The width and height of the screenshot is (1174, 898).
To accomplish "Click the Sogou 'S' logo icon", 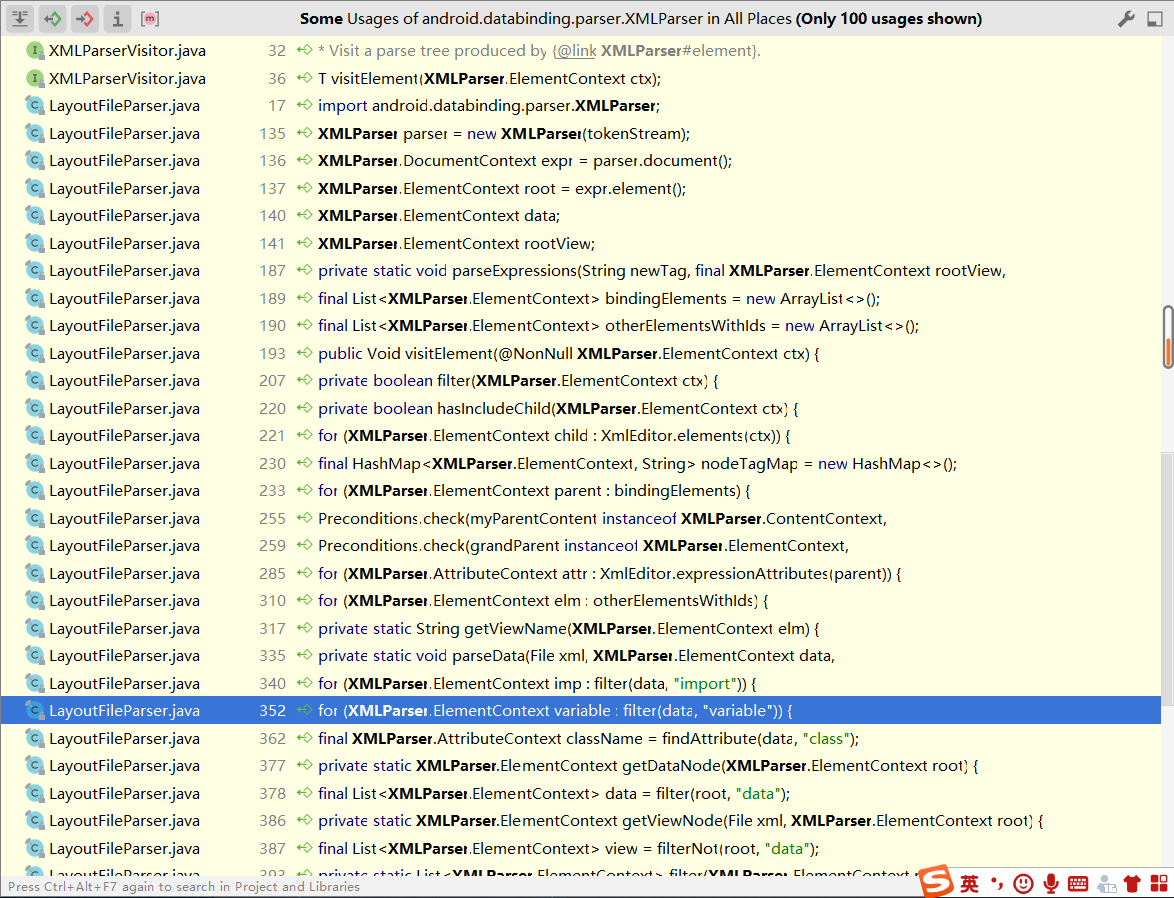I will pos(937,883).
